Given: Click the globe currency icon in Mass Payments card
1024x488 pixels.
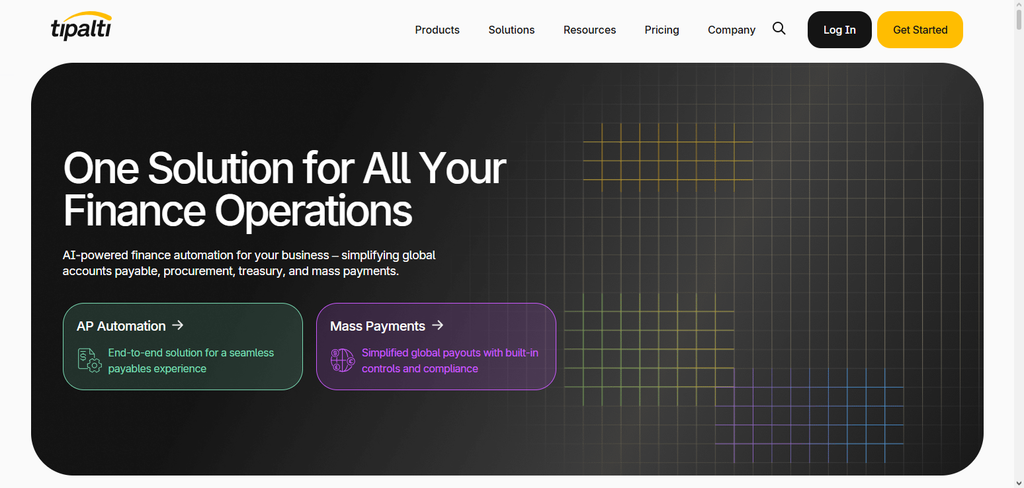Looking at the screenshot, I should click(x=342, y=360).
